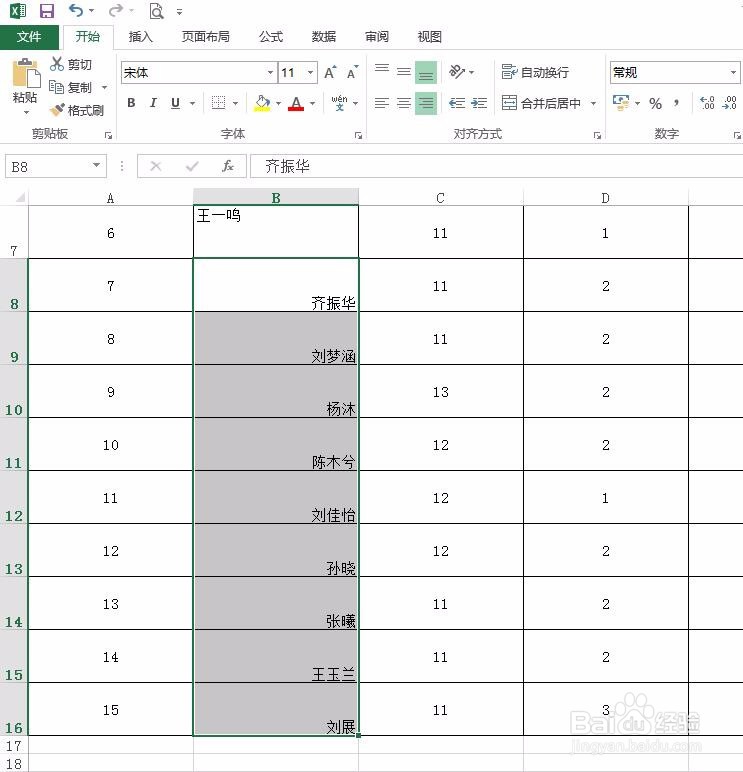The width and height of the screenshot is (743, 772).
Task: Expand the 粘贴 paste options arrow
Action: (26, 113)
